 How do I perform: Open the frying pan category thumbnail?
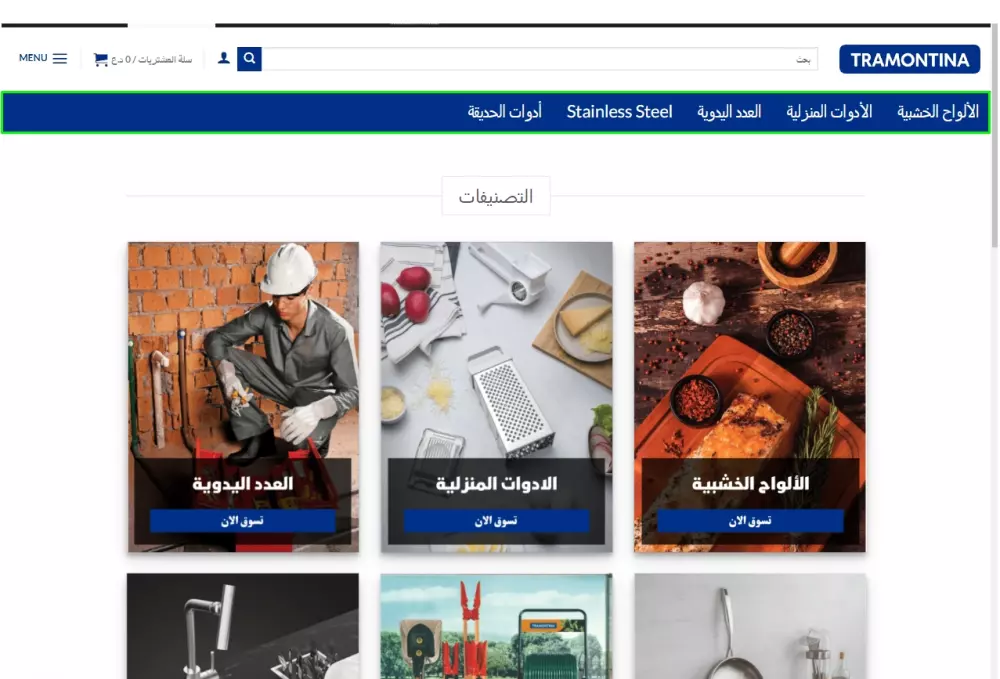(750, 626)
